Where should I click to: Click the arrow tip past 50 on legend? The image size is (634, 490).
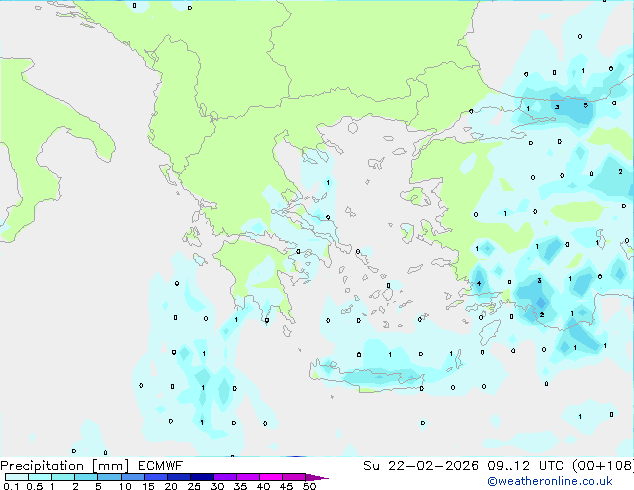tap(317, 477)
